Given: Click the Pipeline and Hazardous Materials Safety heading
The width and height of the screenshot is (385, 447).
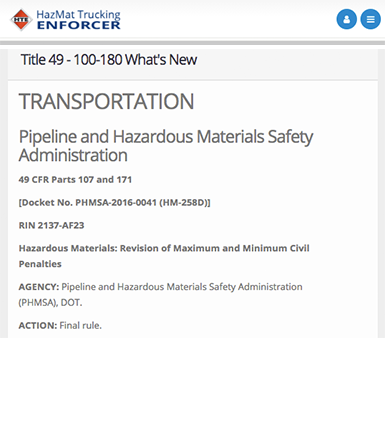Looking at the screenshot, I should (166, 137).
